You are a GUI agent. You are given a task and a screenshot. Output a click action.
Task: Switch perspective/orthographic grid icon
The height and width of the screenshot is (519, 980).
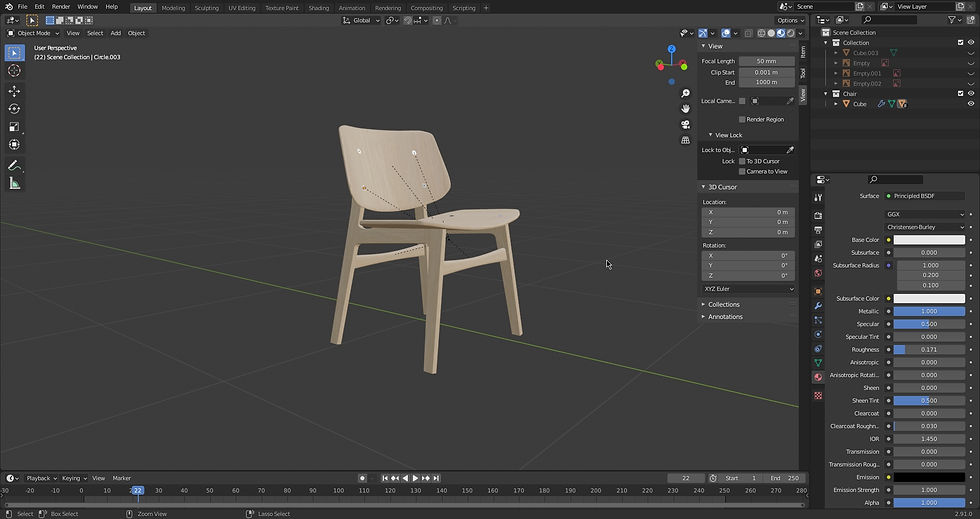[x=686, y=140]
